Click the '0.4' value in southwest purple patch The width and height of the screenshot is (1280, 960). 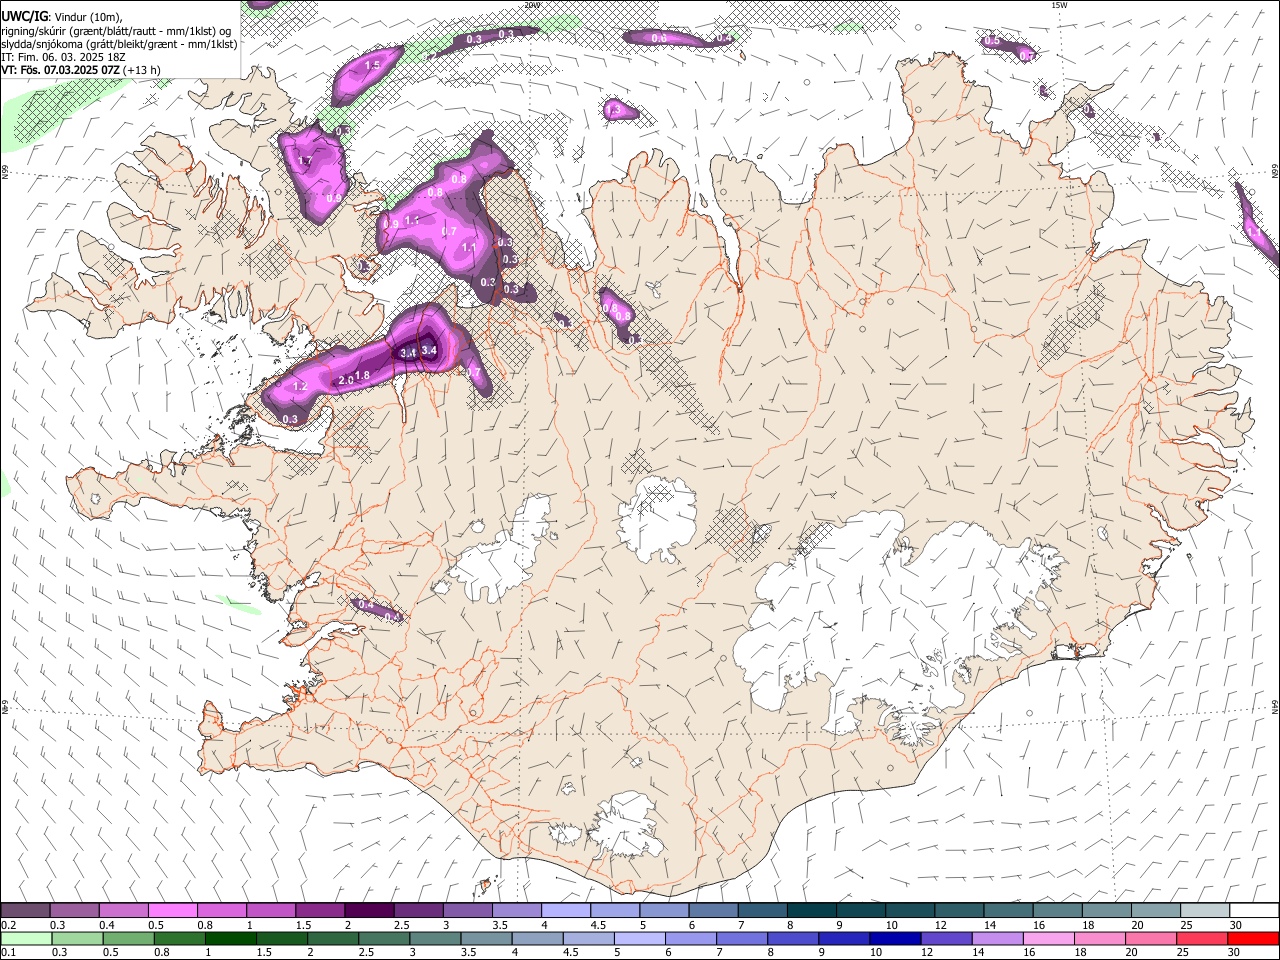(x=366, y=605)
